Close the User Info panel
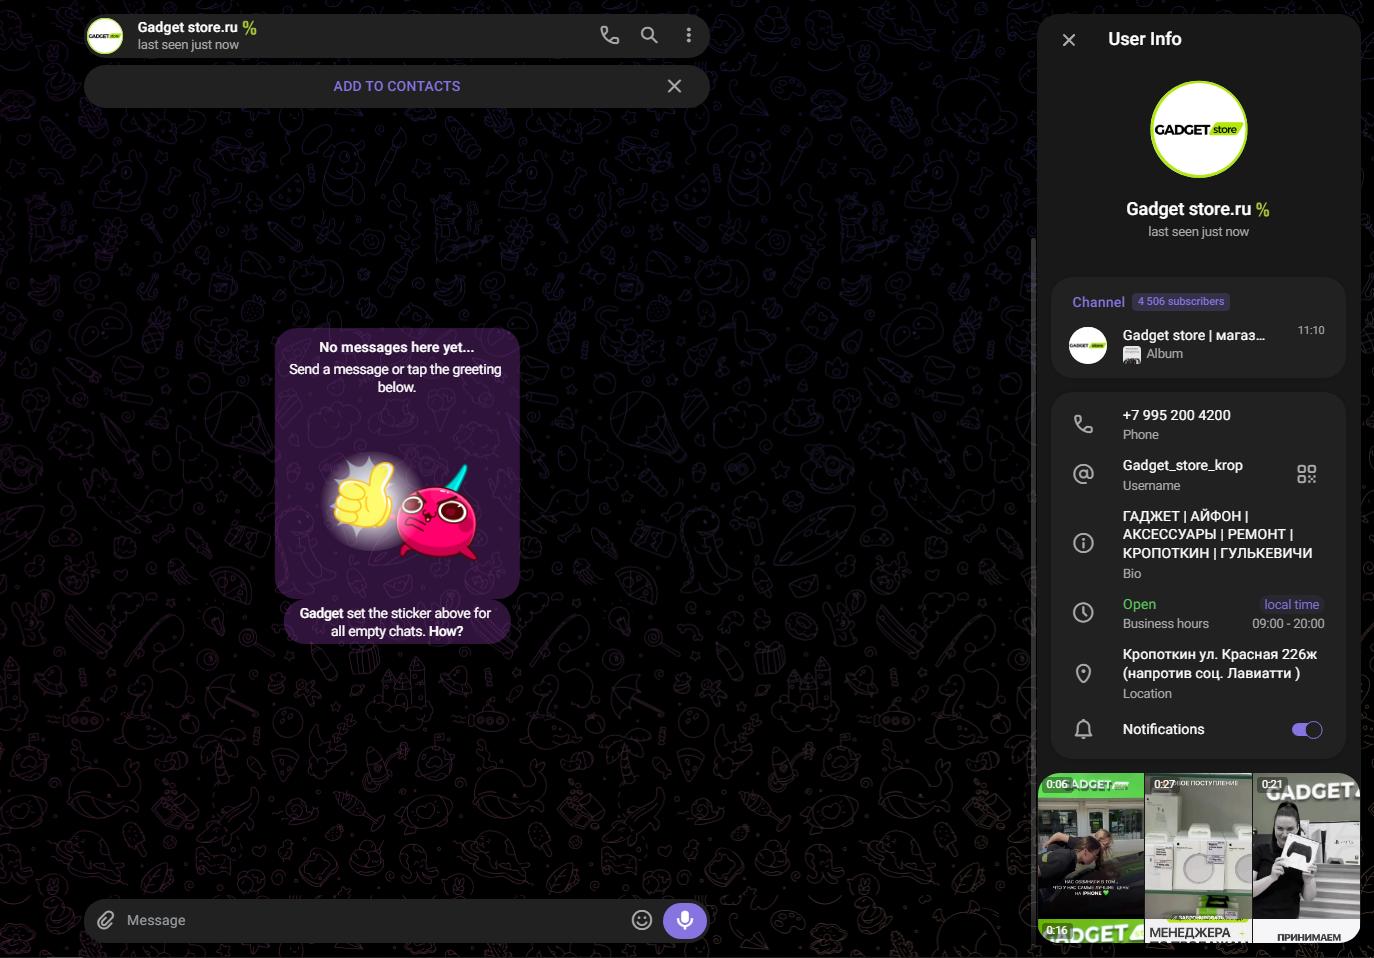The width and height of the screenshot is (1374, 958). coord(1069,40)
